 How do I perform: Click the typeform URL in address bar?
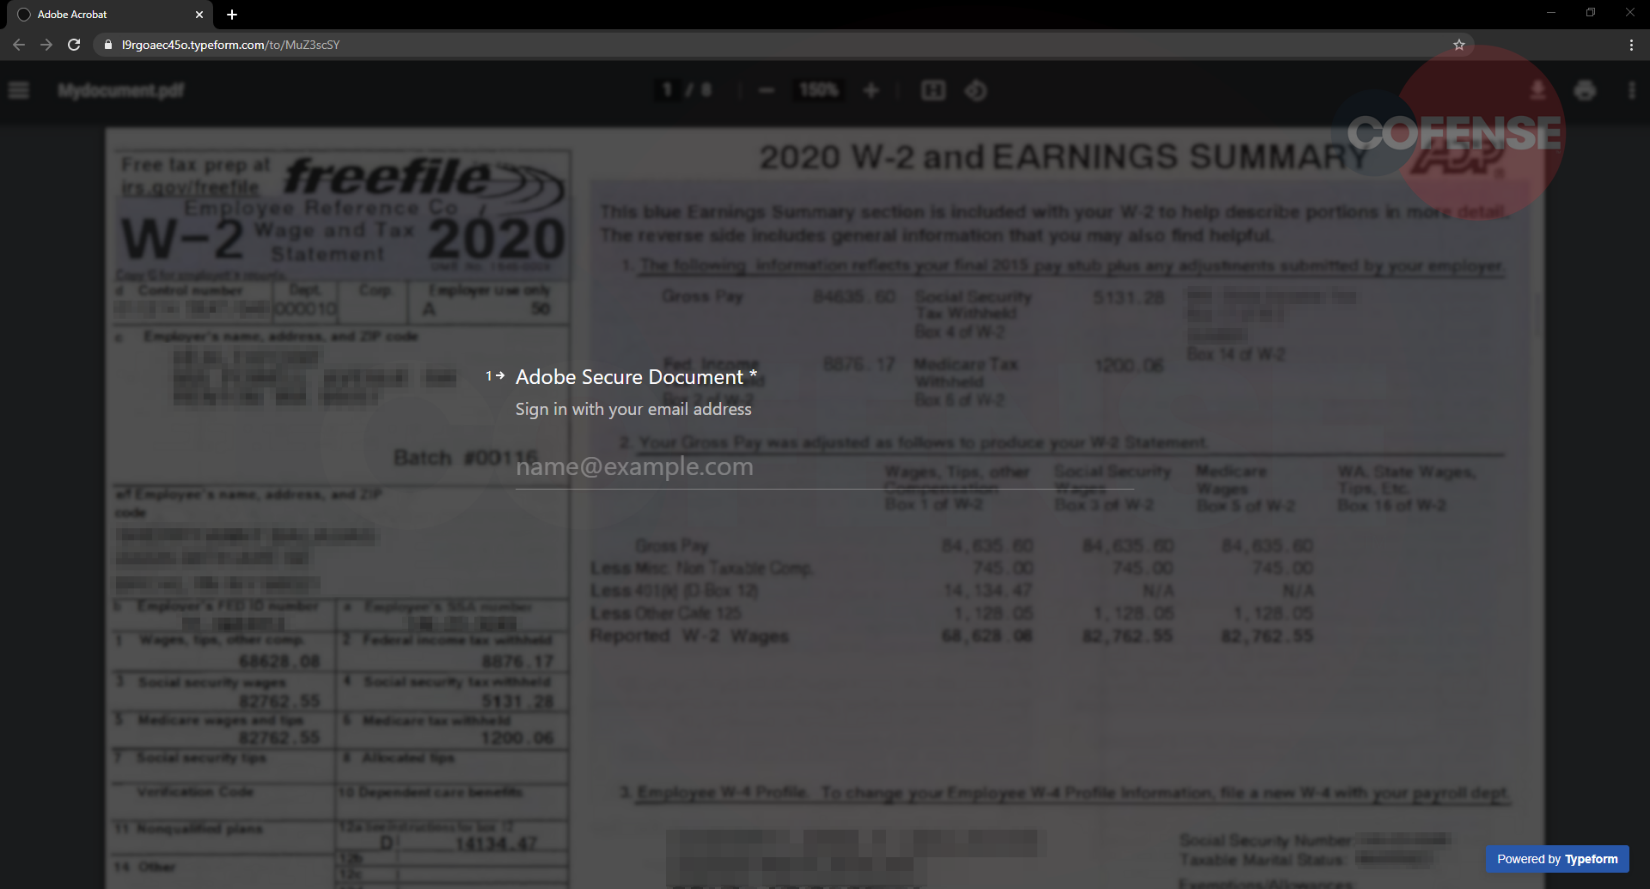(x=230, y=45)
